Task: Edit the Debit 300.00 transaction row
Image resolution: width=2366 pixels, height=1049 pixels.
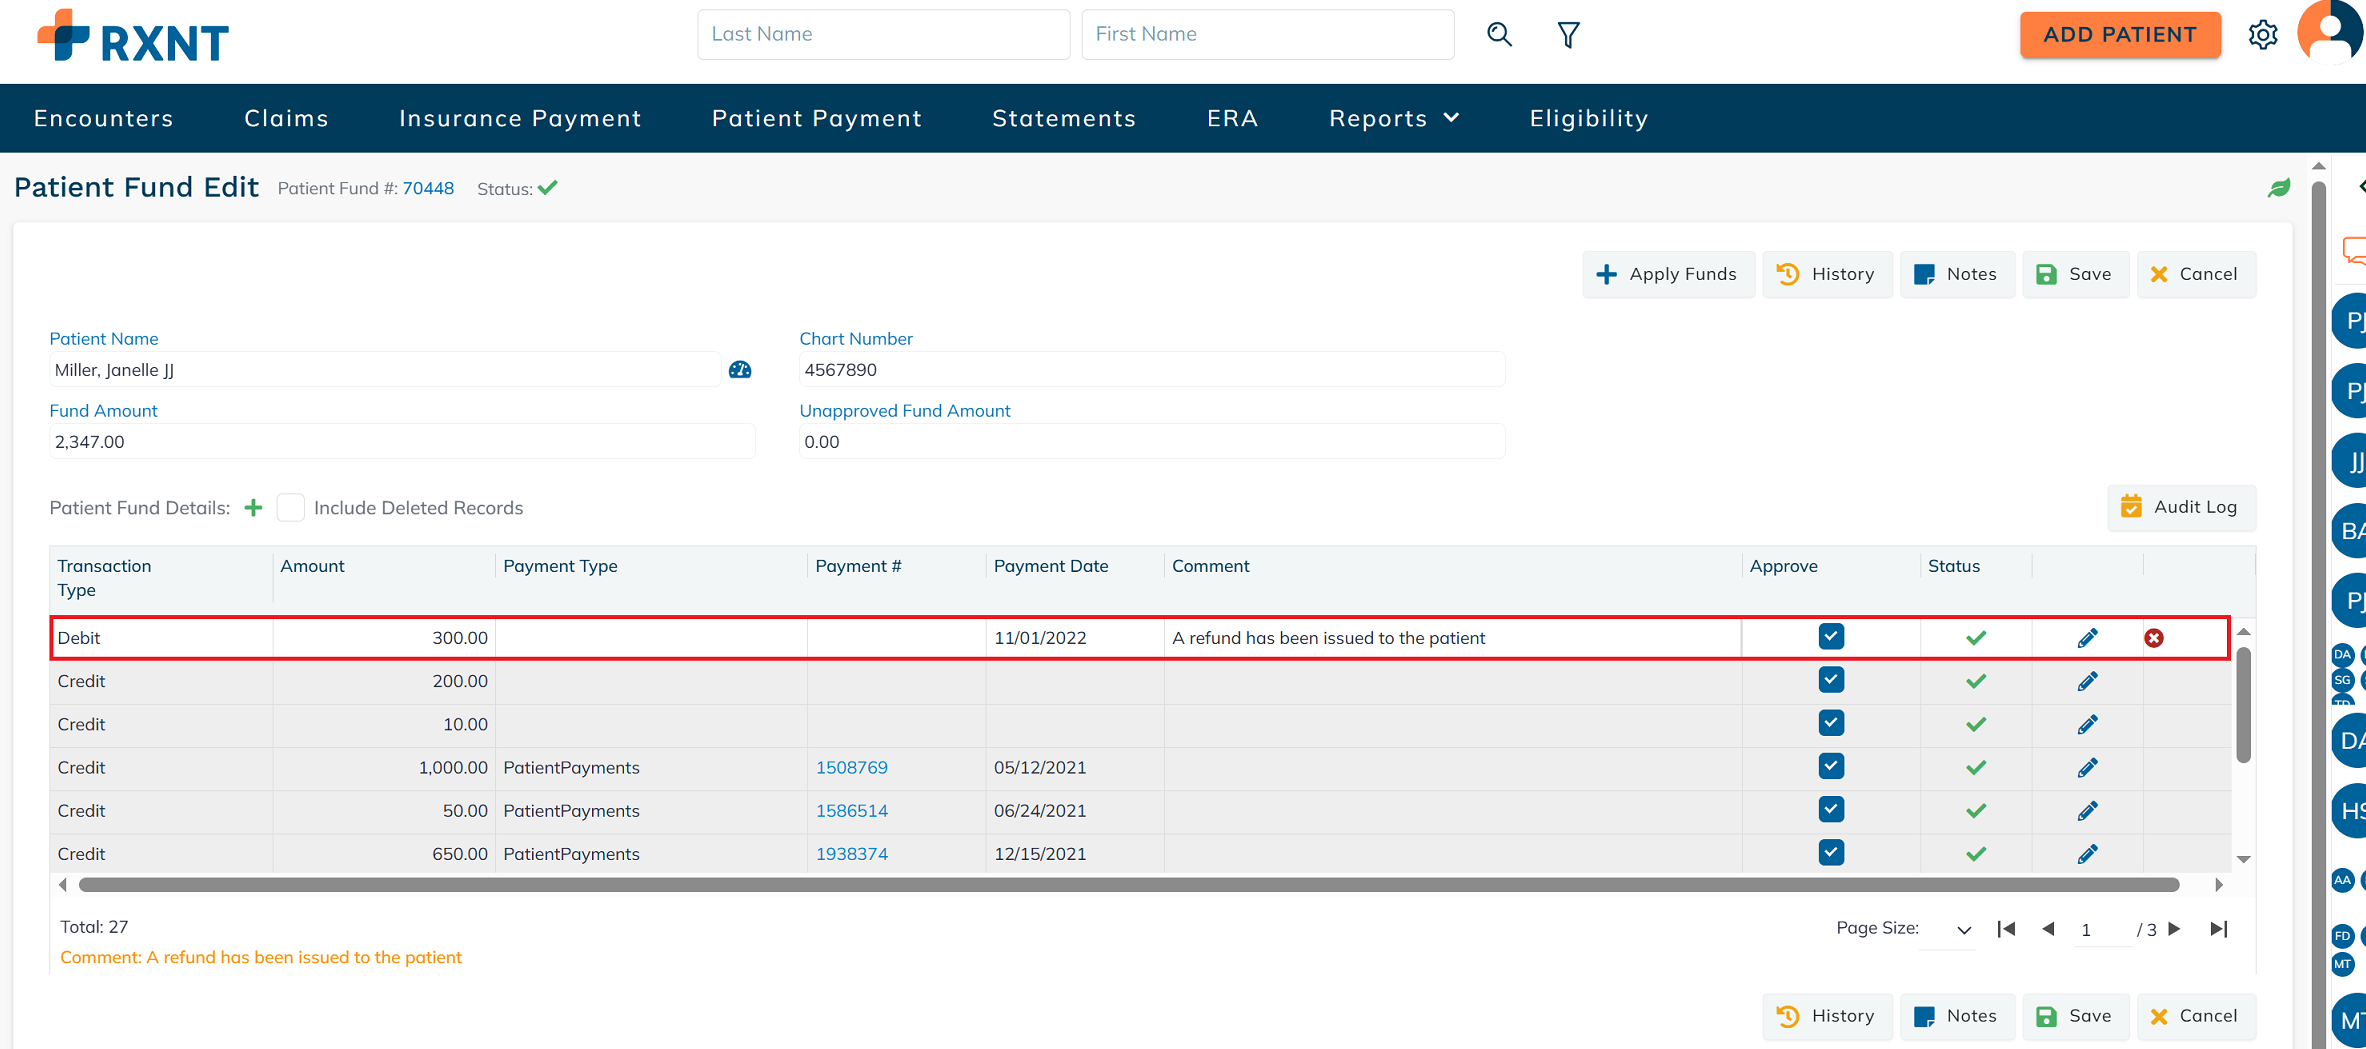Action: click(x=2087, y=638)
